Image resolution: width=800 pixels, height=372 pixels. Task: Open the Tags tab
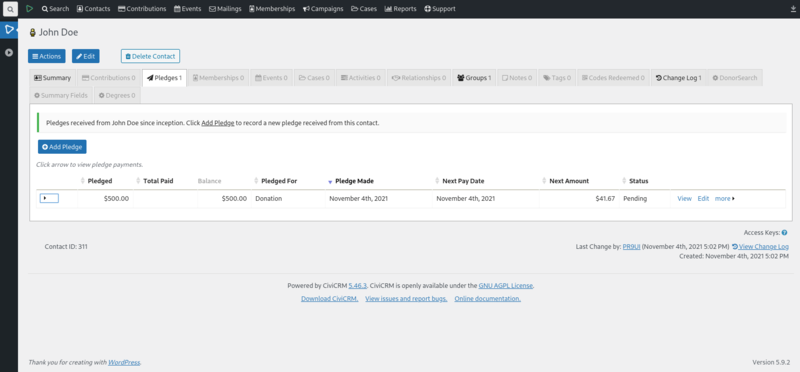pyautogui.click(x=557, y=78)
